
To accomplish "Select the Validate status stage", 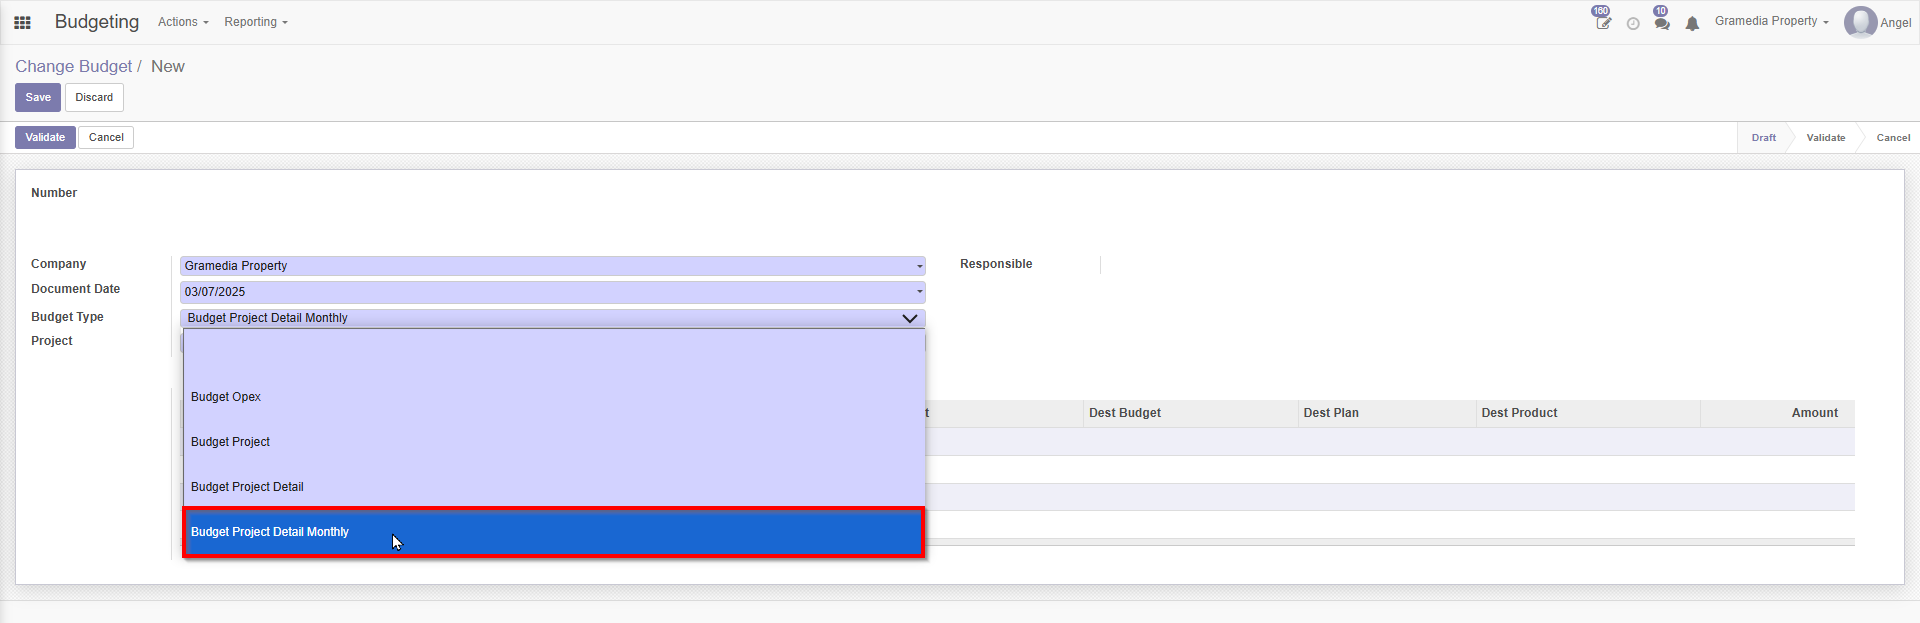I will tap(1825, 138).
